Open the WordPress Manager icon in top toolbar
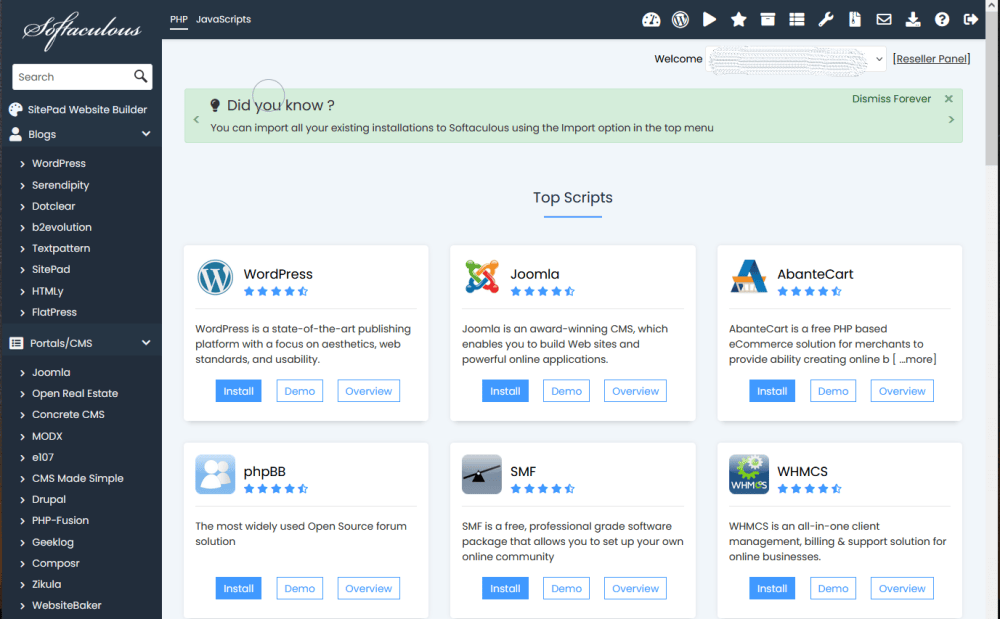Image resolution: width=1000 pixels, height=619 pixels. click(x=680, y=19)
